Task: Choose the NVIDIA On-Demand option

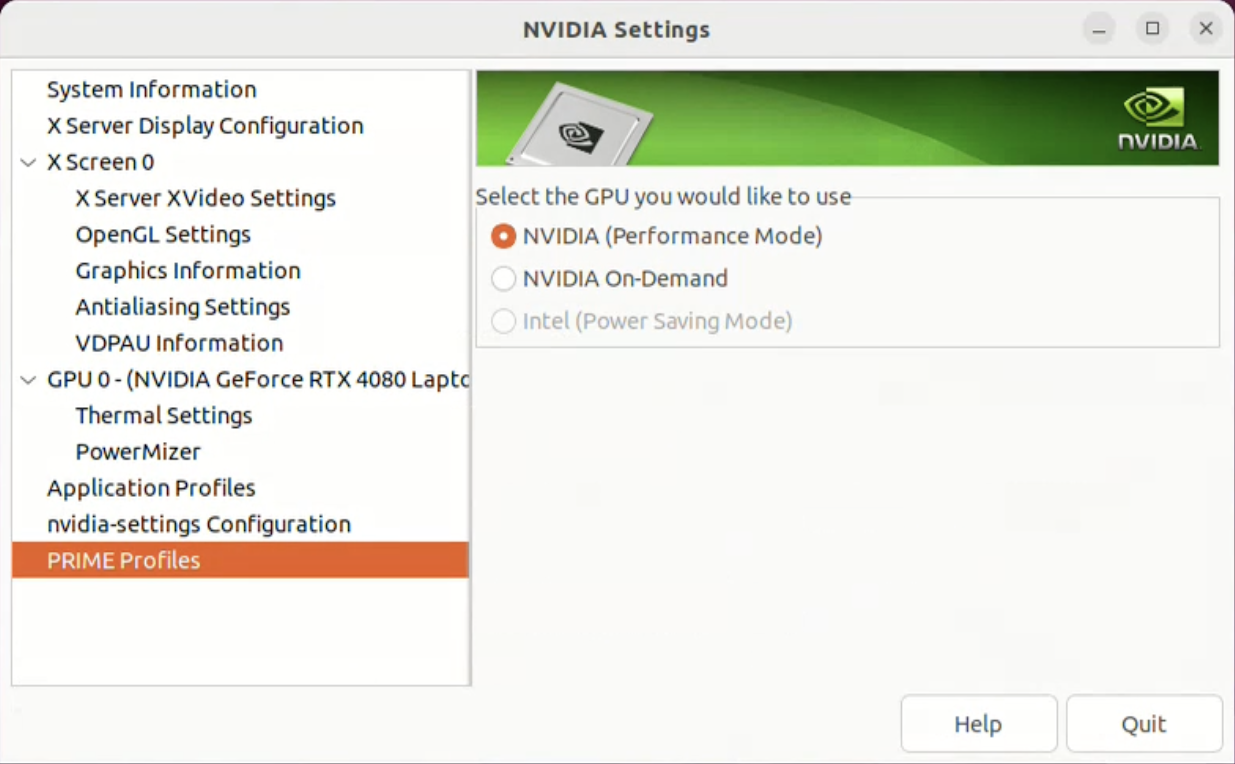Action: pos(503,279)
